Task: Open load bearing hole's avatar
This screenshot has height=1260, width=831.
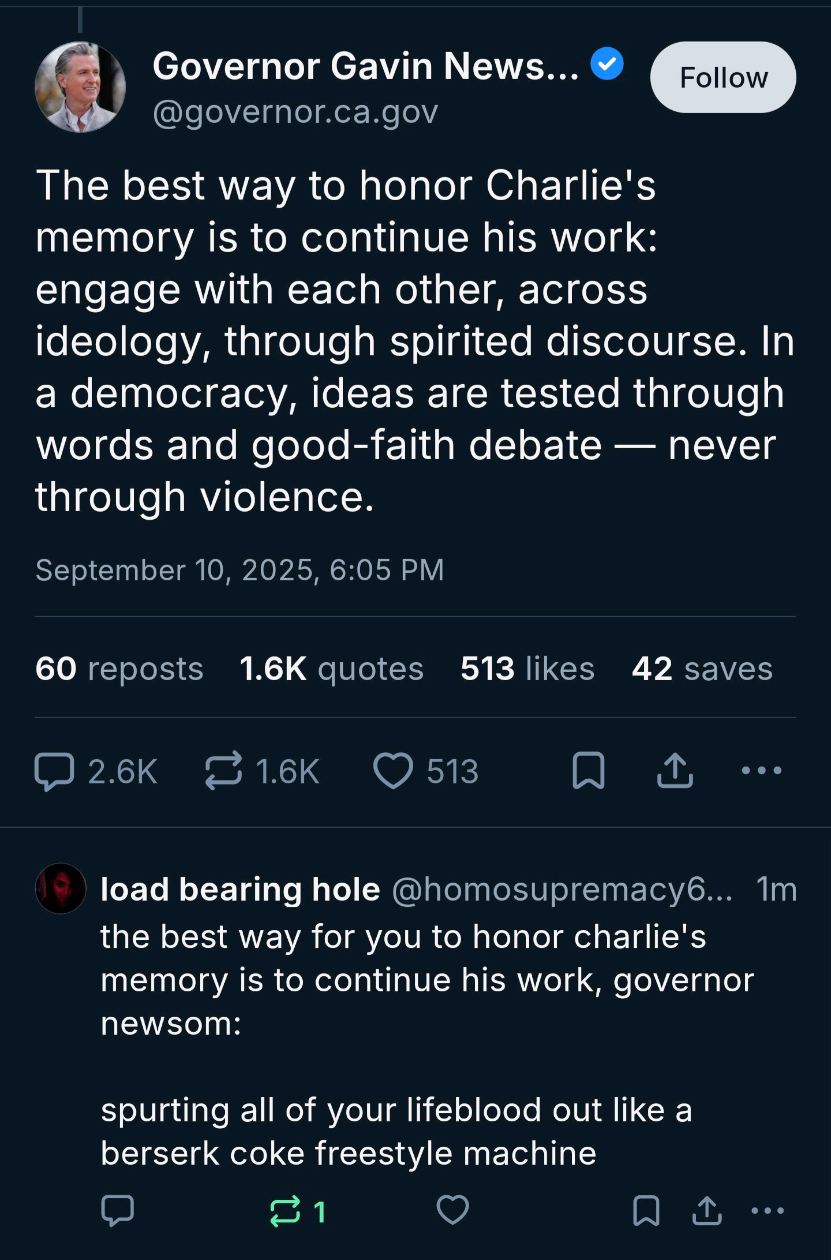Action: (60, 888)
